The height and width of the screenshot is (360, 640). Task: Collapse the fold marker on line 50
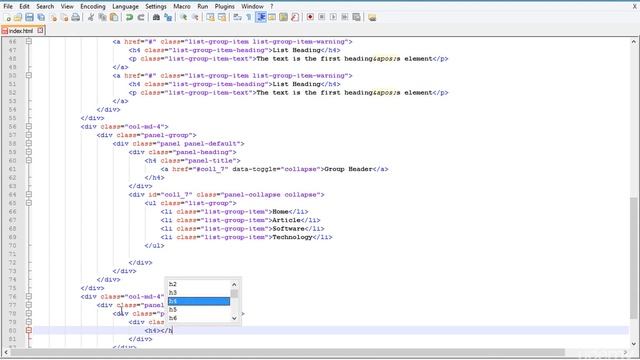pos(29,75)
